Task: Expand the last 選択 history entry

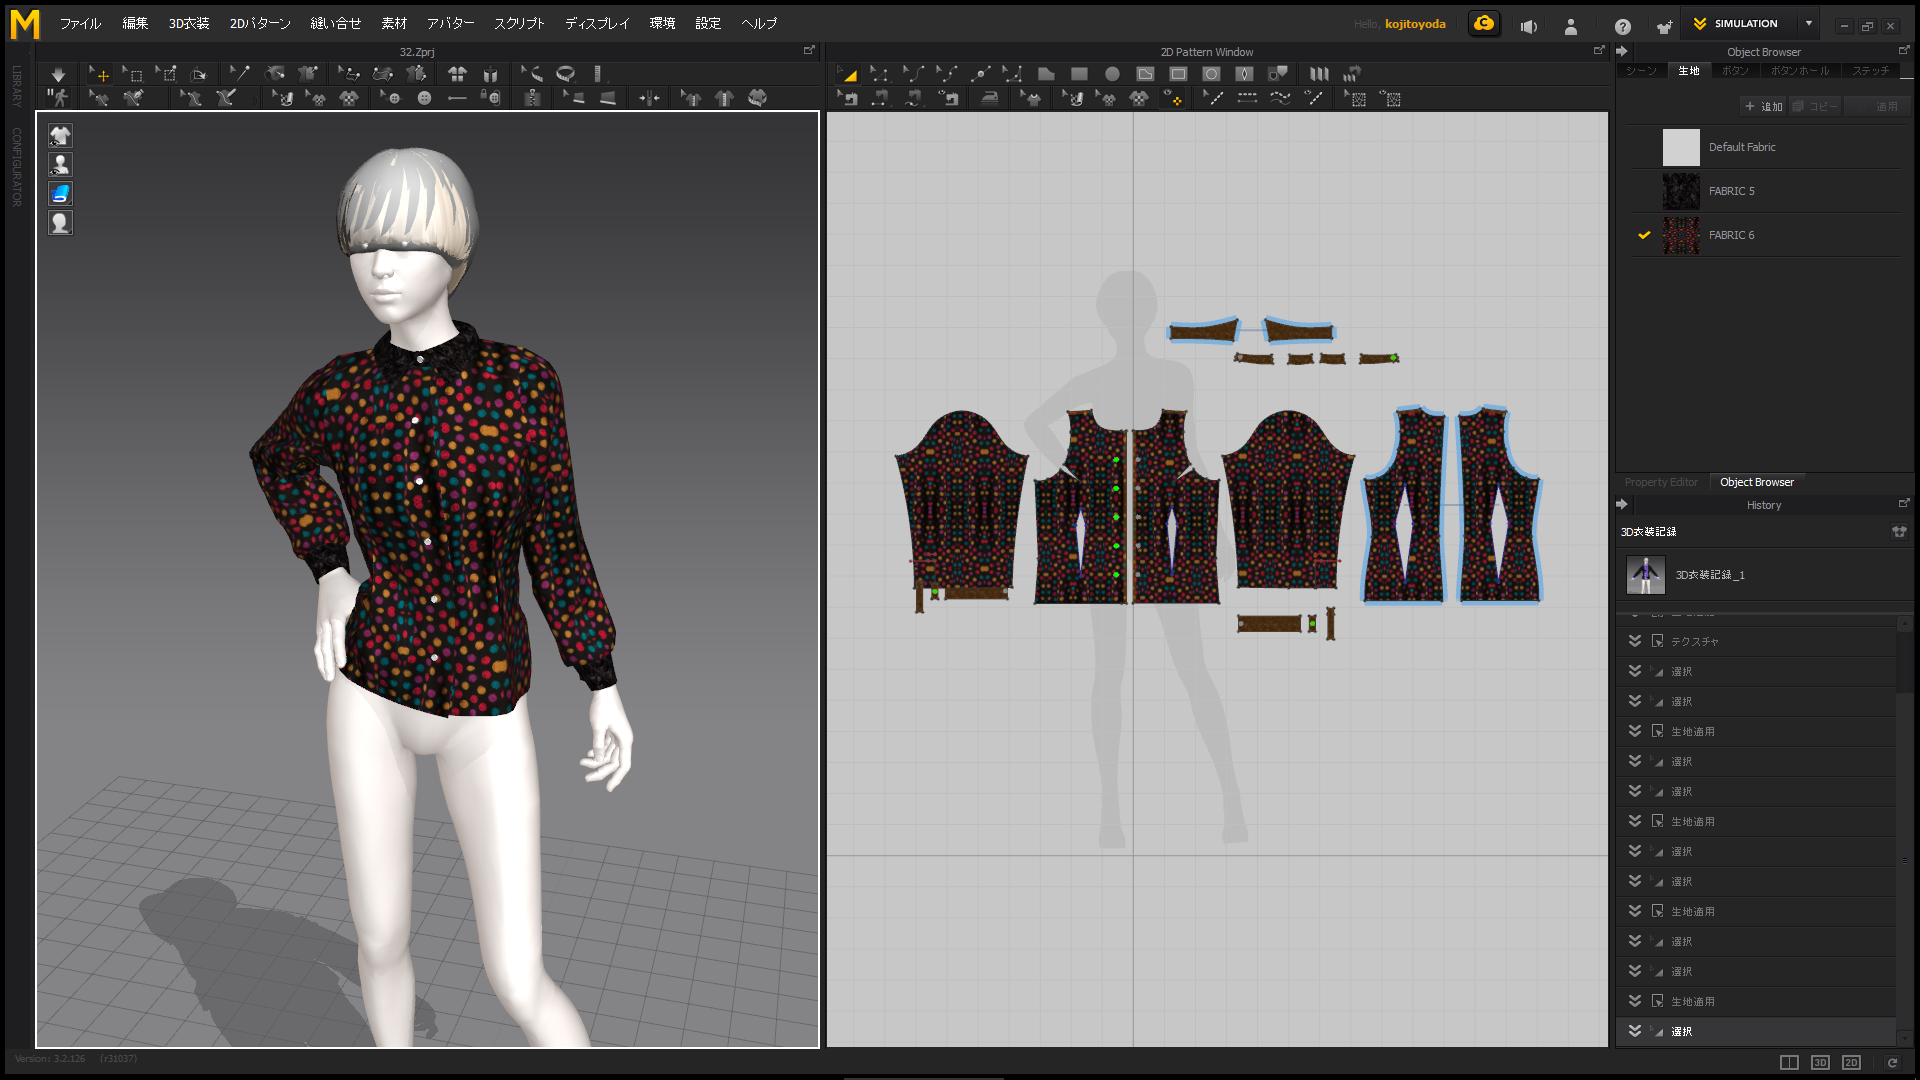Action: (x=1635, y=1031)
